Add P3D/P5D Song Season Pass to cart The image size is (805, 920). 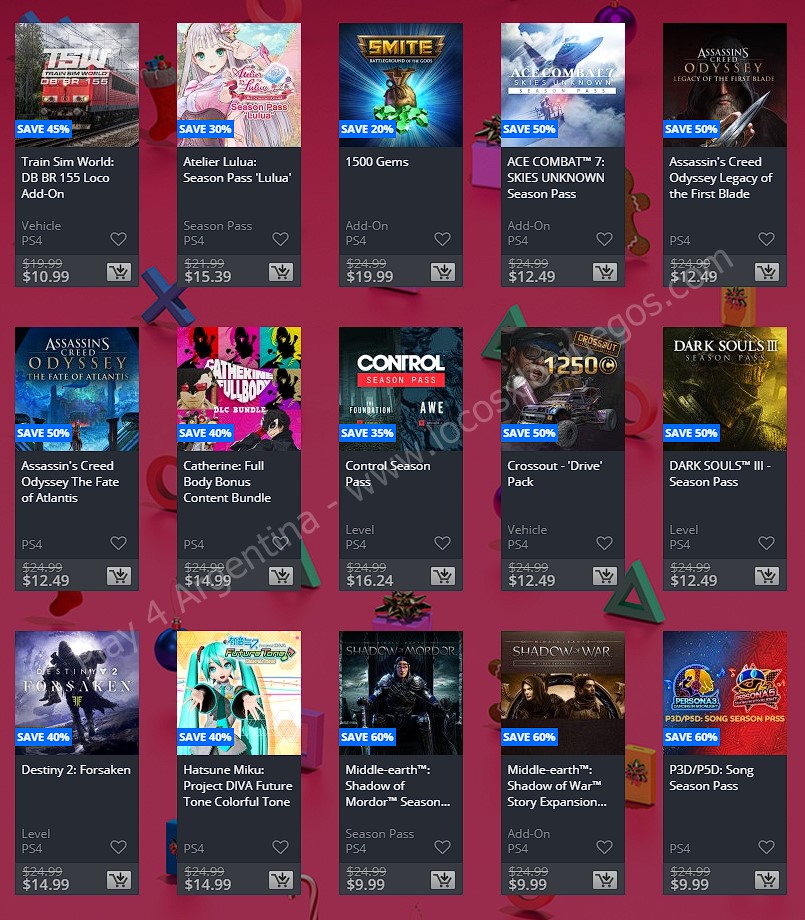coord(766,880)
